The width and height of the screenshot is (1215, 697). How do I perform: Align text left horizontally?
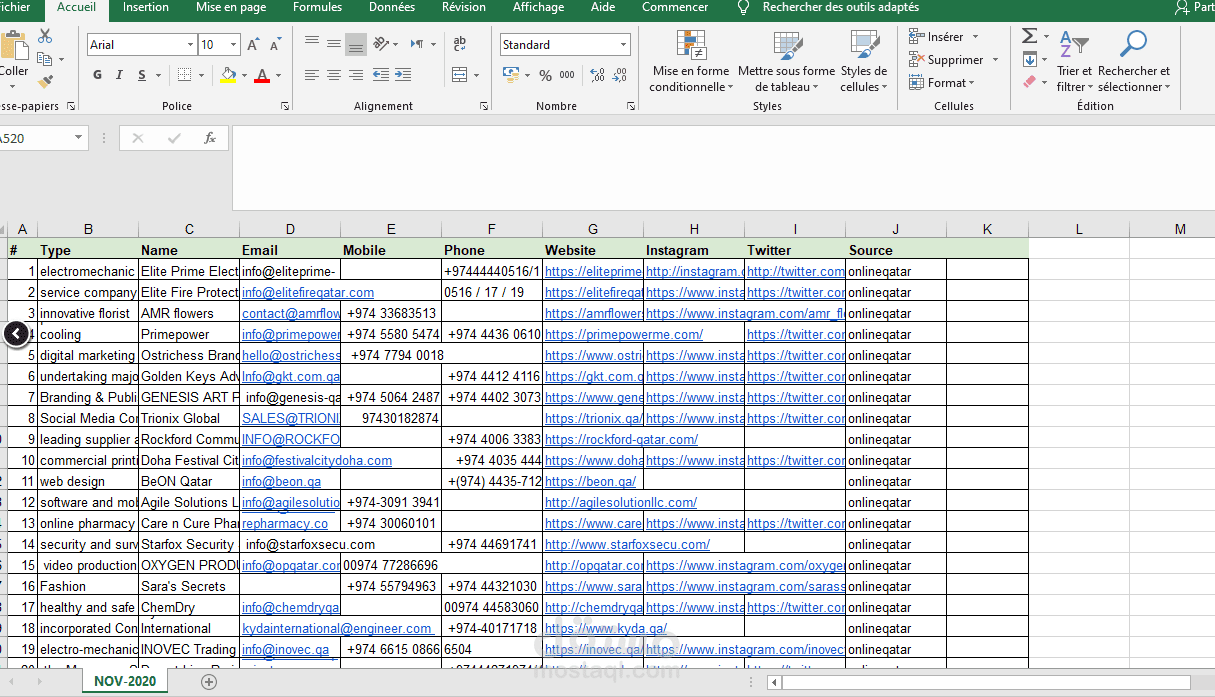312,75
